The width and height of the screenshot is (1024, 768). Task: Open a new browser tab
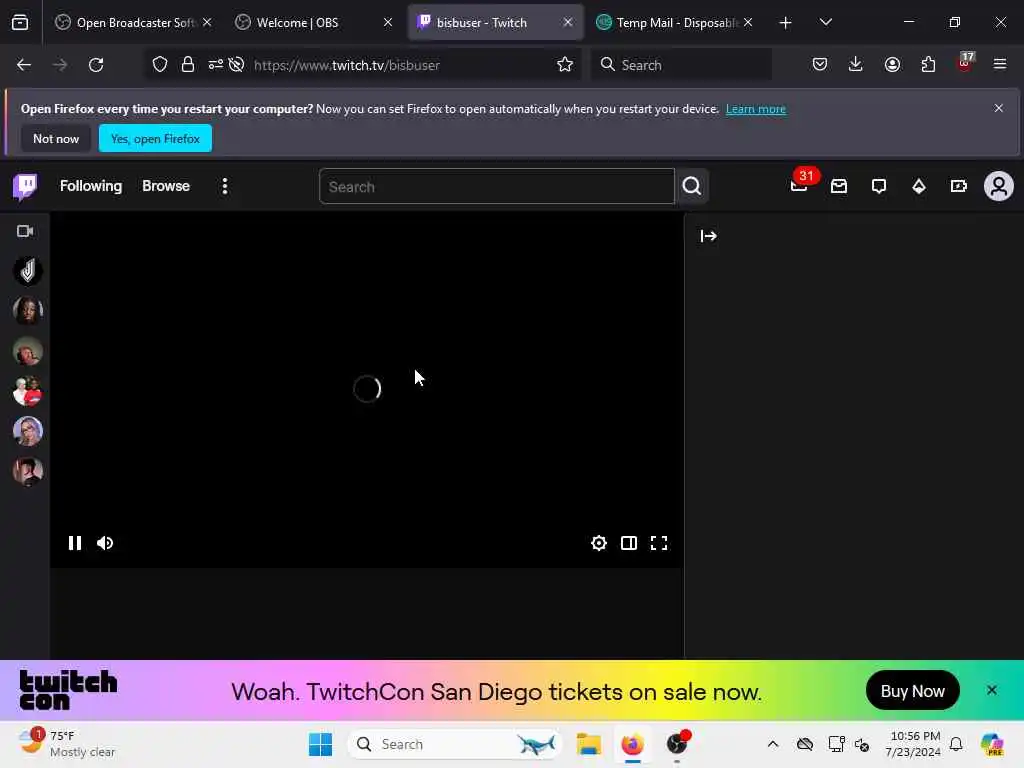point(786,23)
